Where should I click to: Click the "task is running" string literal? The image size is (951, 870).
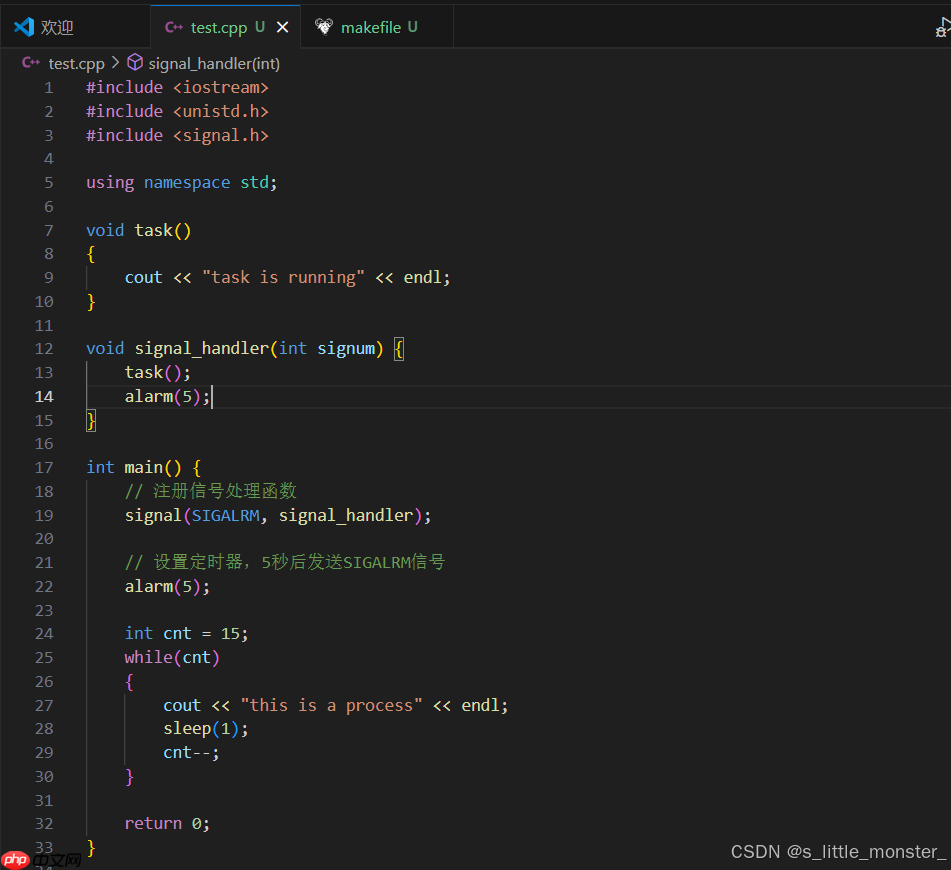[284, 278]
